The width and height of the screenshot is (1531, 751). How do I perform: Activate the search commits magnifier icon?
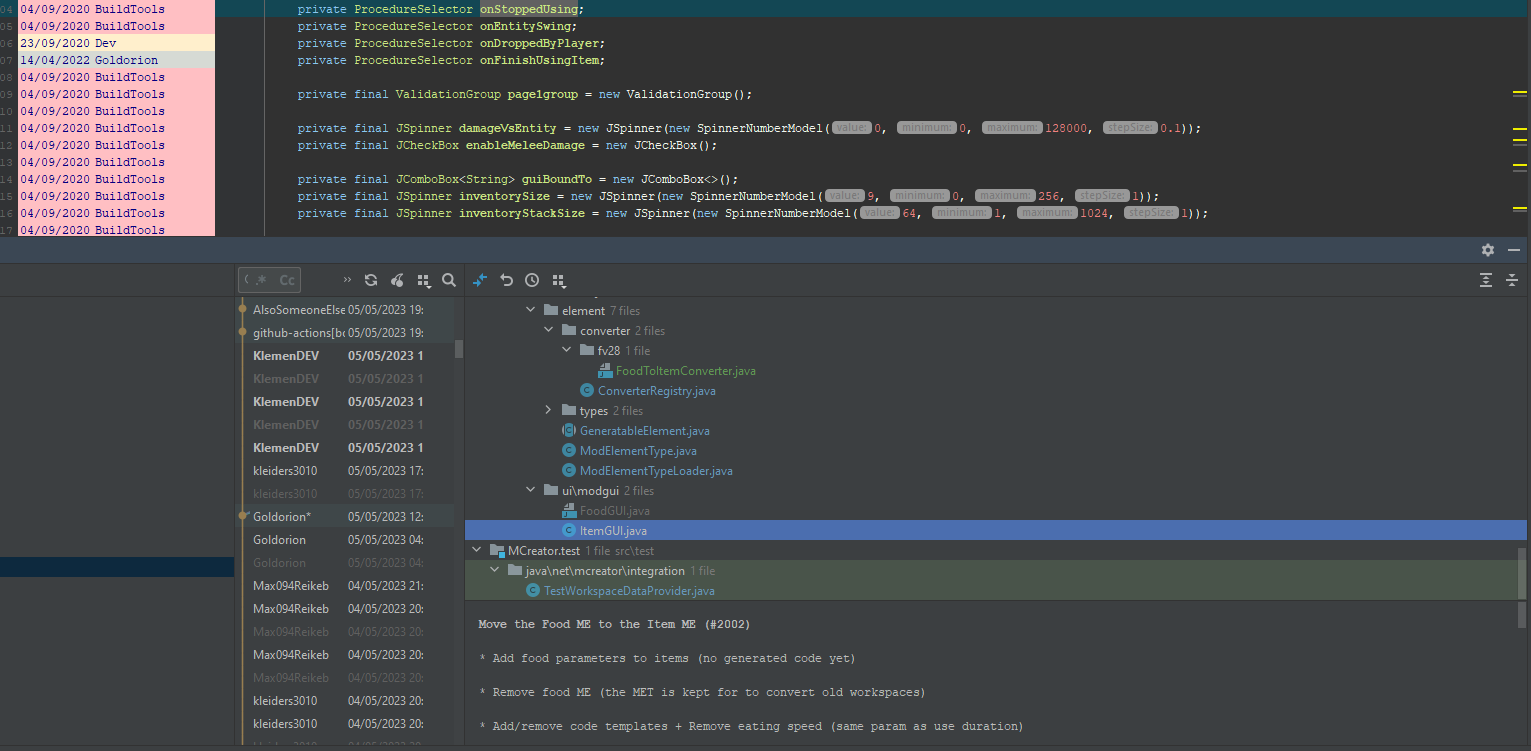(x=446, y=280)
